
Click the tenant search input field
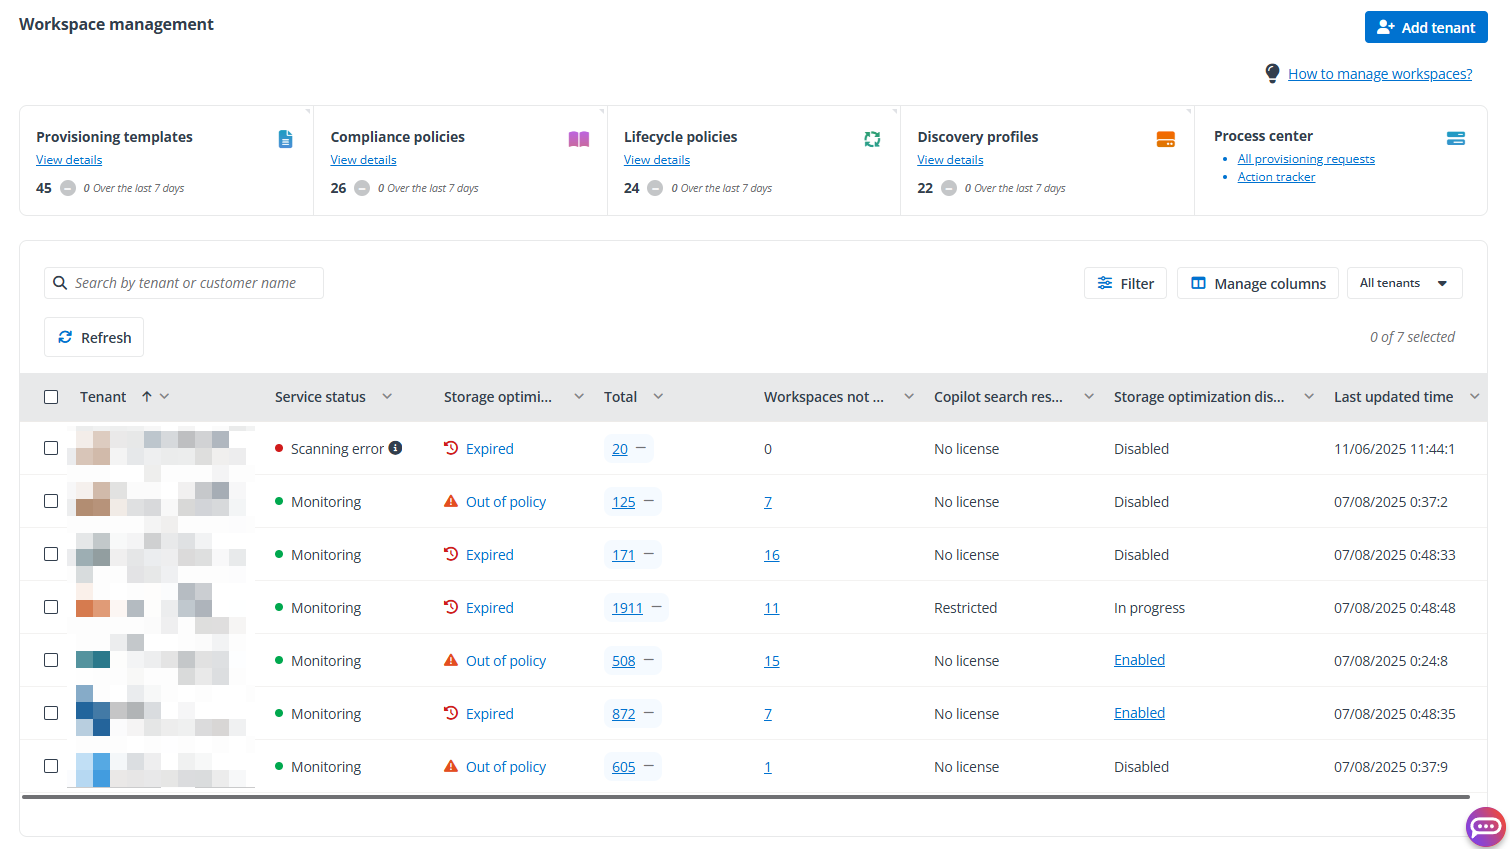(183, 283)
